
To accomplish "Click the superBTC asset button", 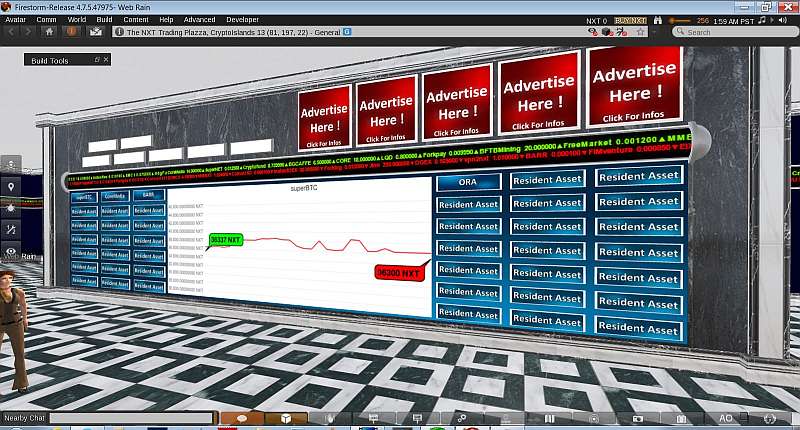I will (84, 197).
